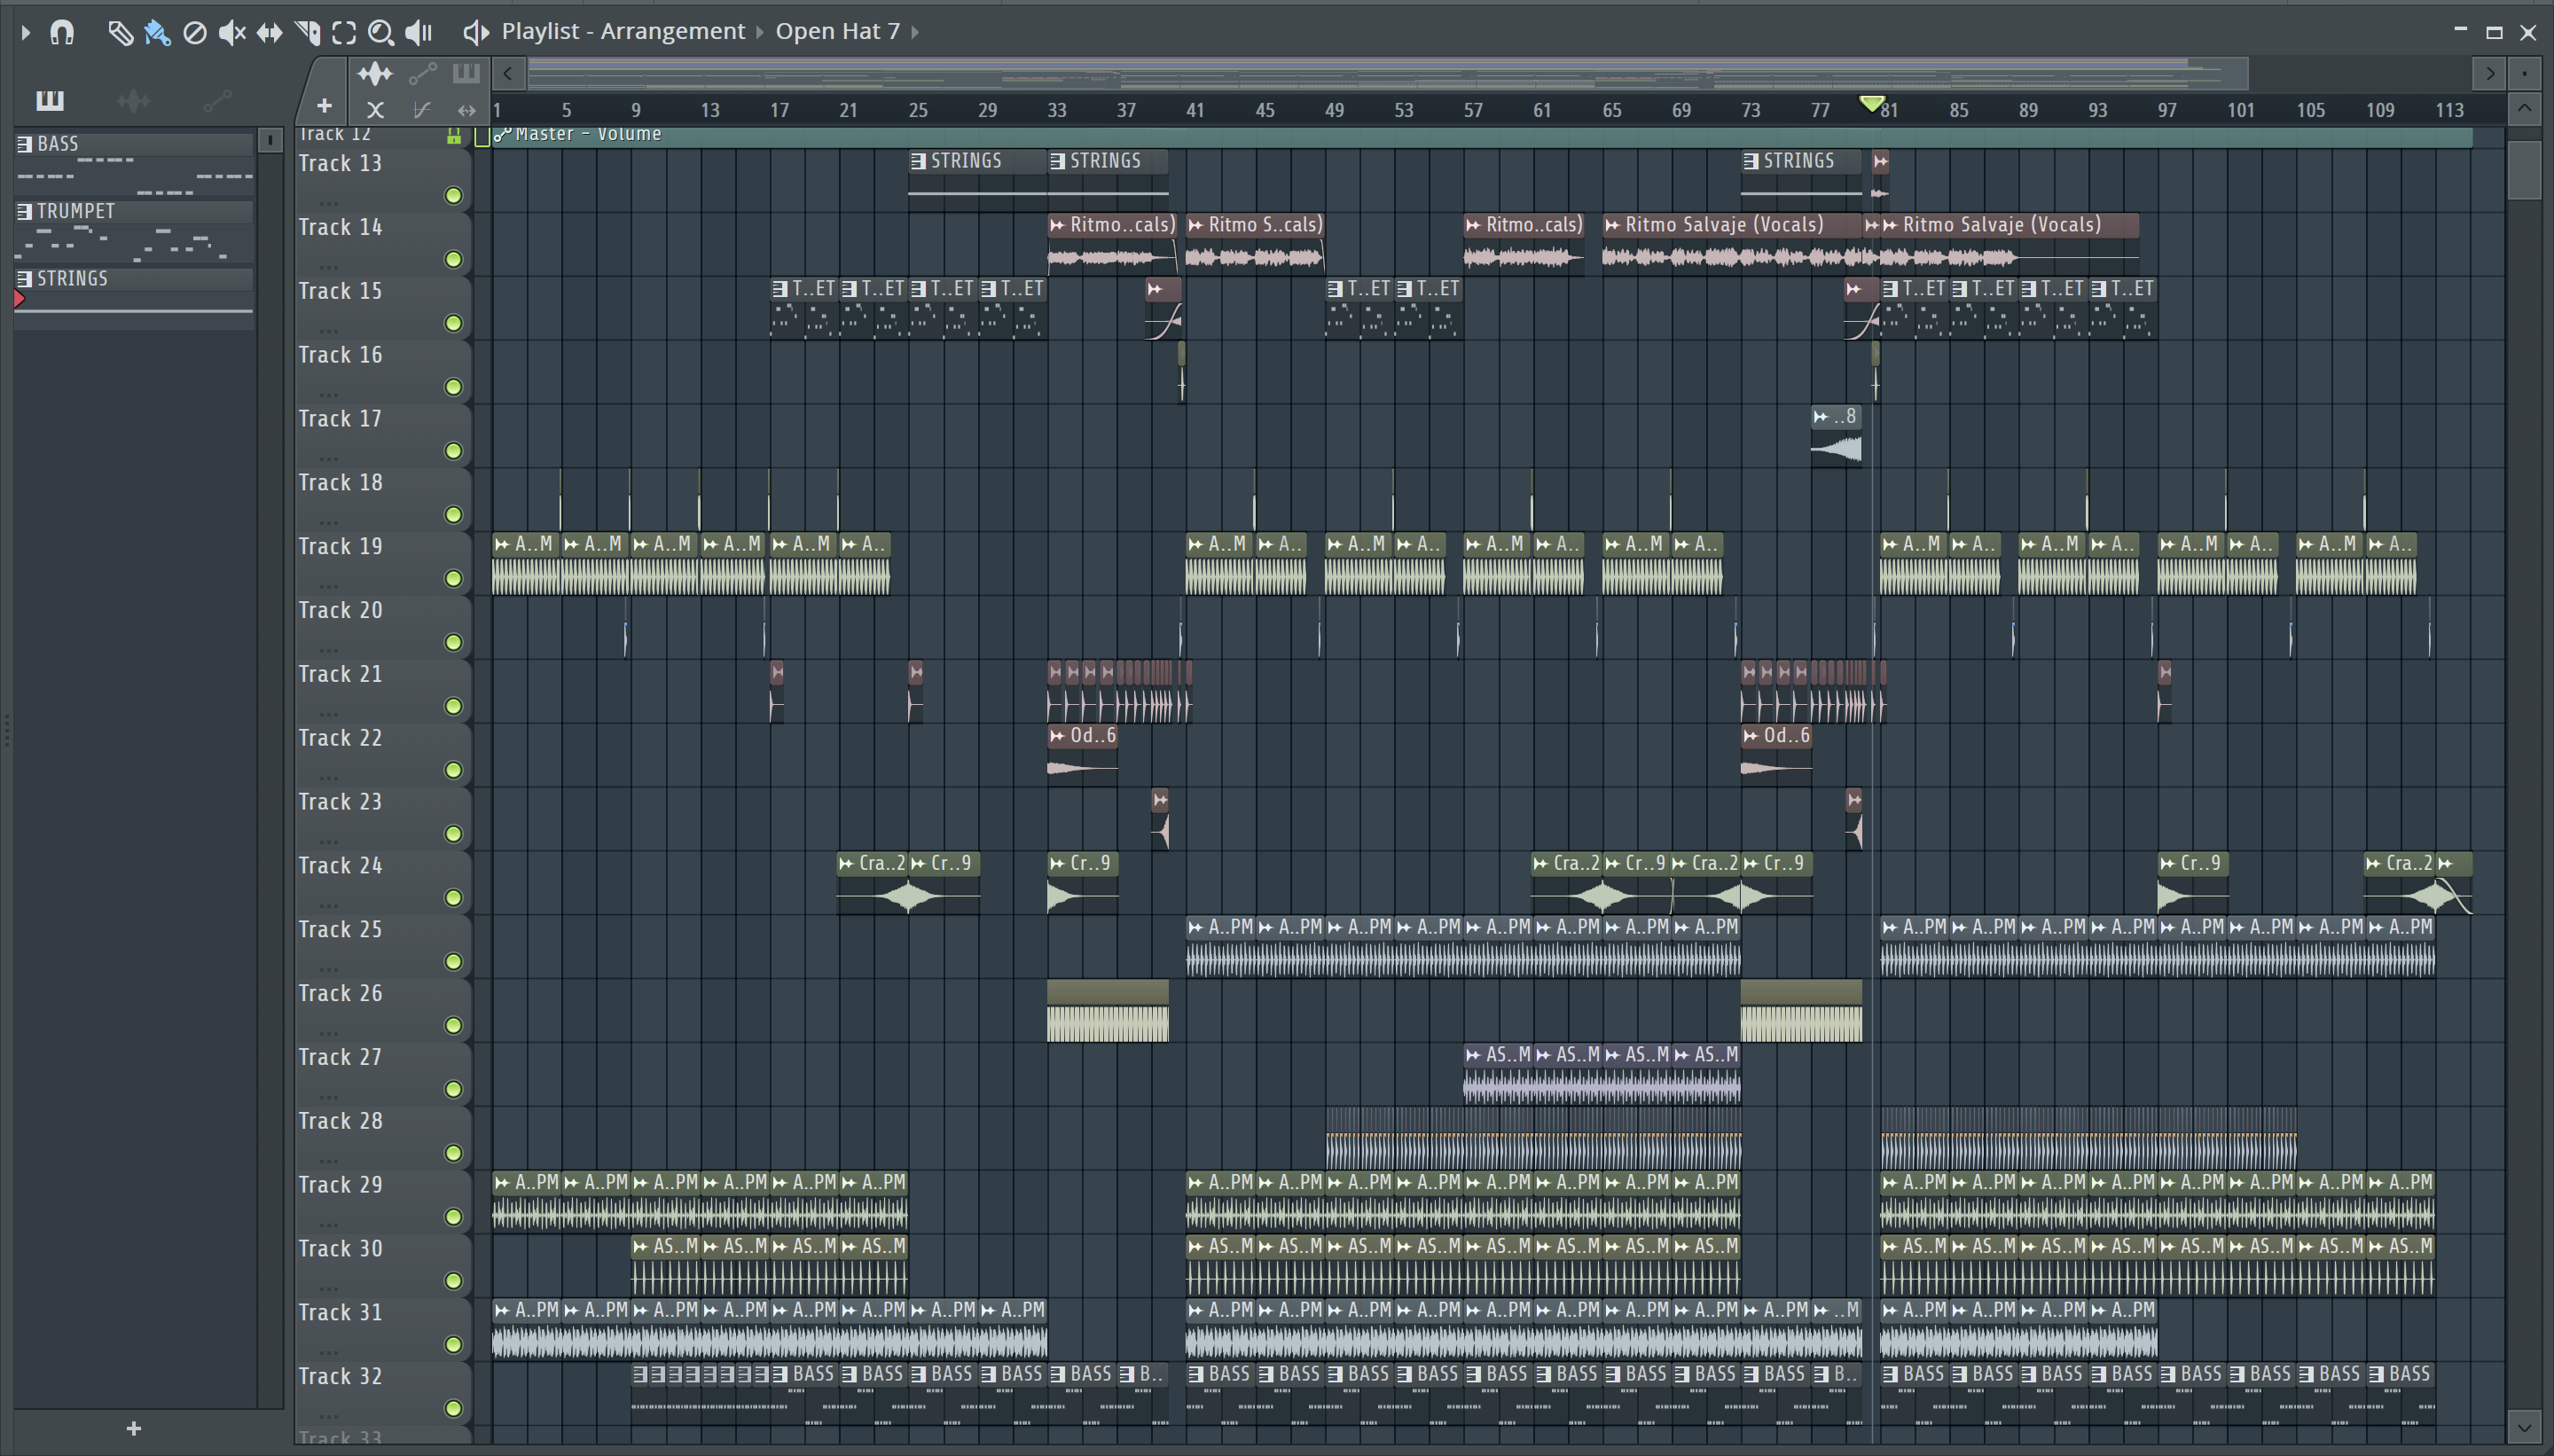Mute Track 27 with green switch
The image size is (2554, 1456).
tap(453, 1090)
